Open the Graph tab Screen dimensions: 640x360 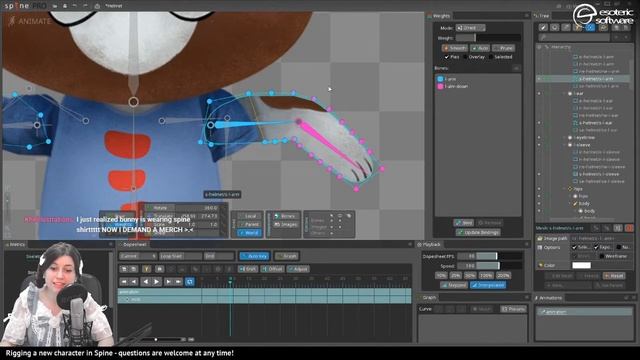click(427, 298)
